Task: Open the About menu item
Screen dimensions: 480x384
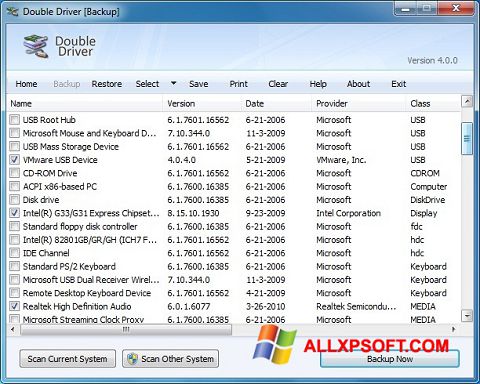Action: (358, 84)
